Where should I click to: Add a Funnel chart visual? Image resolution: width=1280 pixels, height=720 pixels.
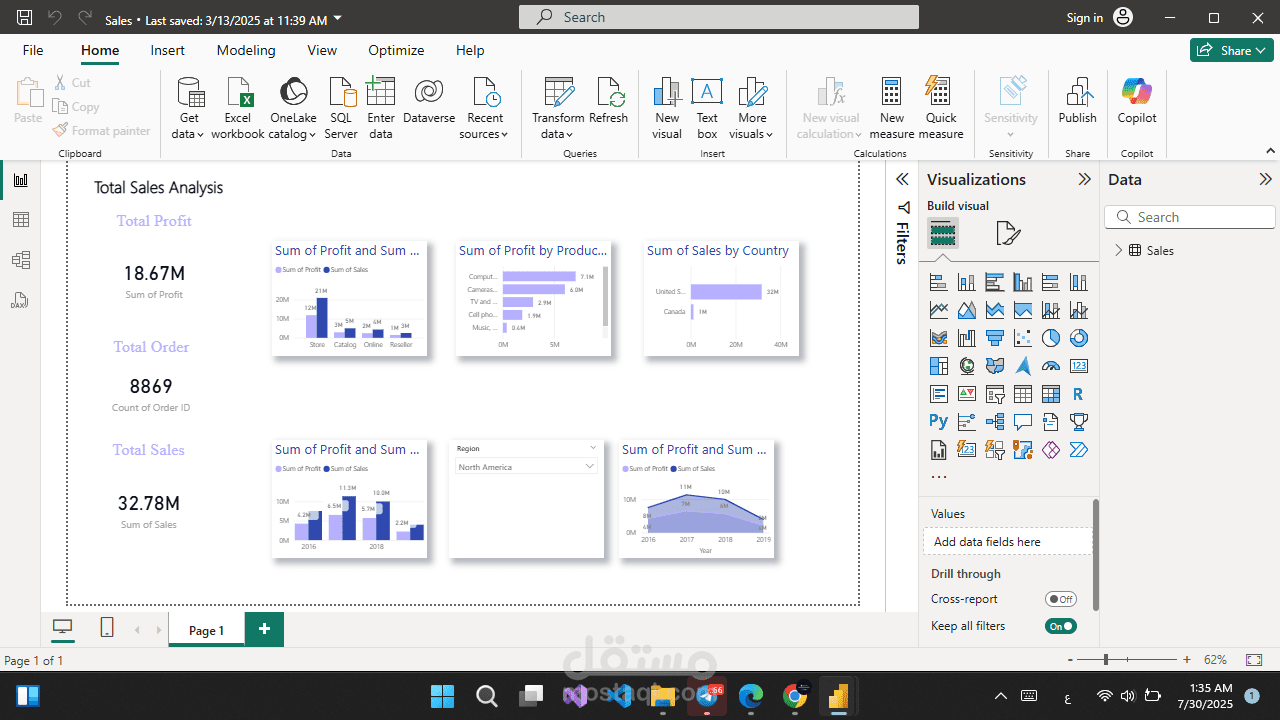pyautogui.click(x=994, y=338)
